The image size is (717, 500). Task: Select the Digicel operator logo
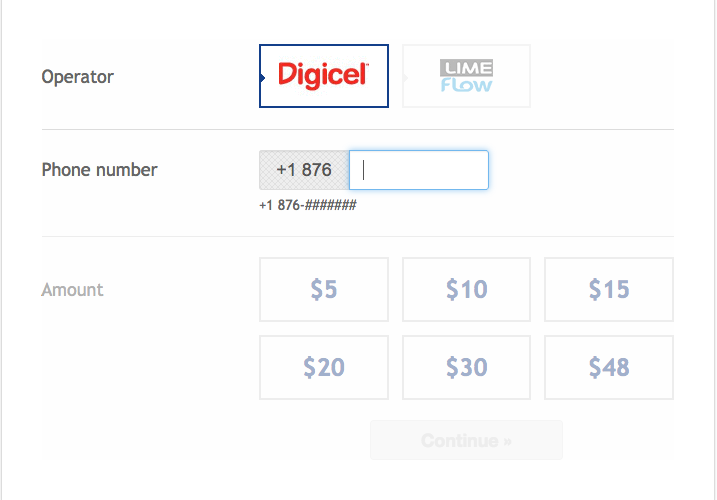point(323,75)
